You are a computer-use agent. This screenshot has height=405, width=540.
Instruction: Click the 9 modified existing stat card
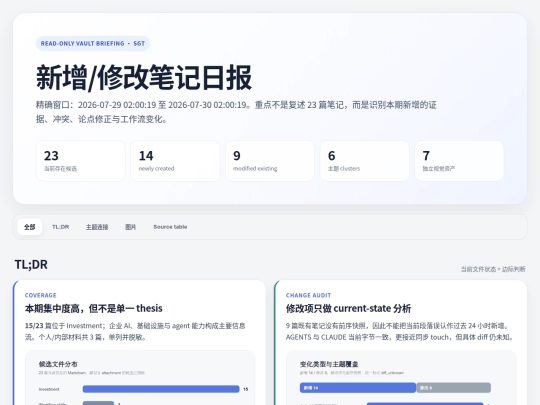click(270, 161)
